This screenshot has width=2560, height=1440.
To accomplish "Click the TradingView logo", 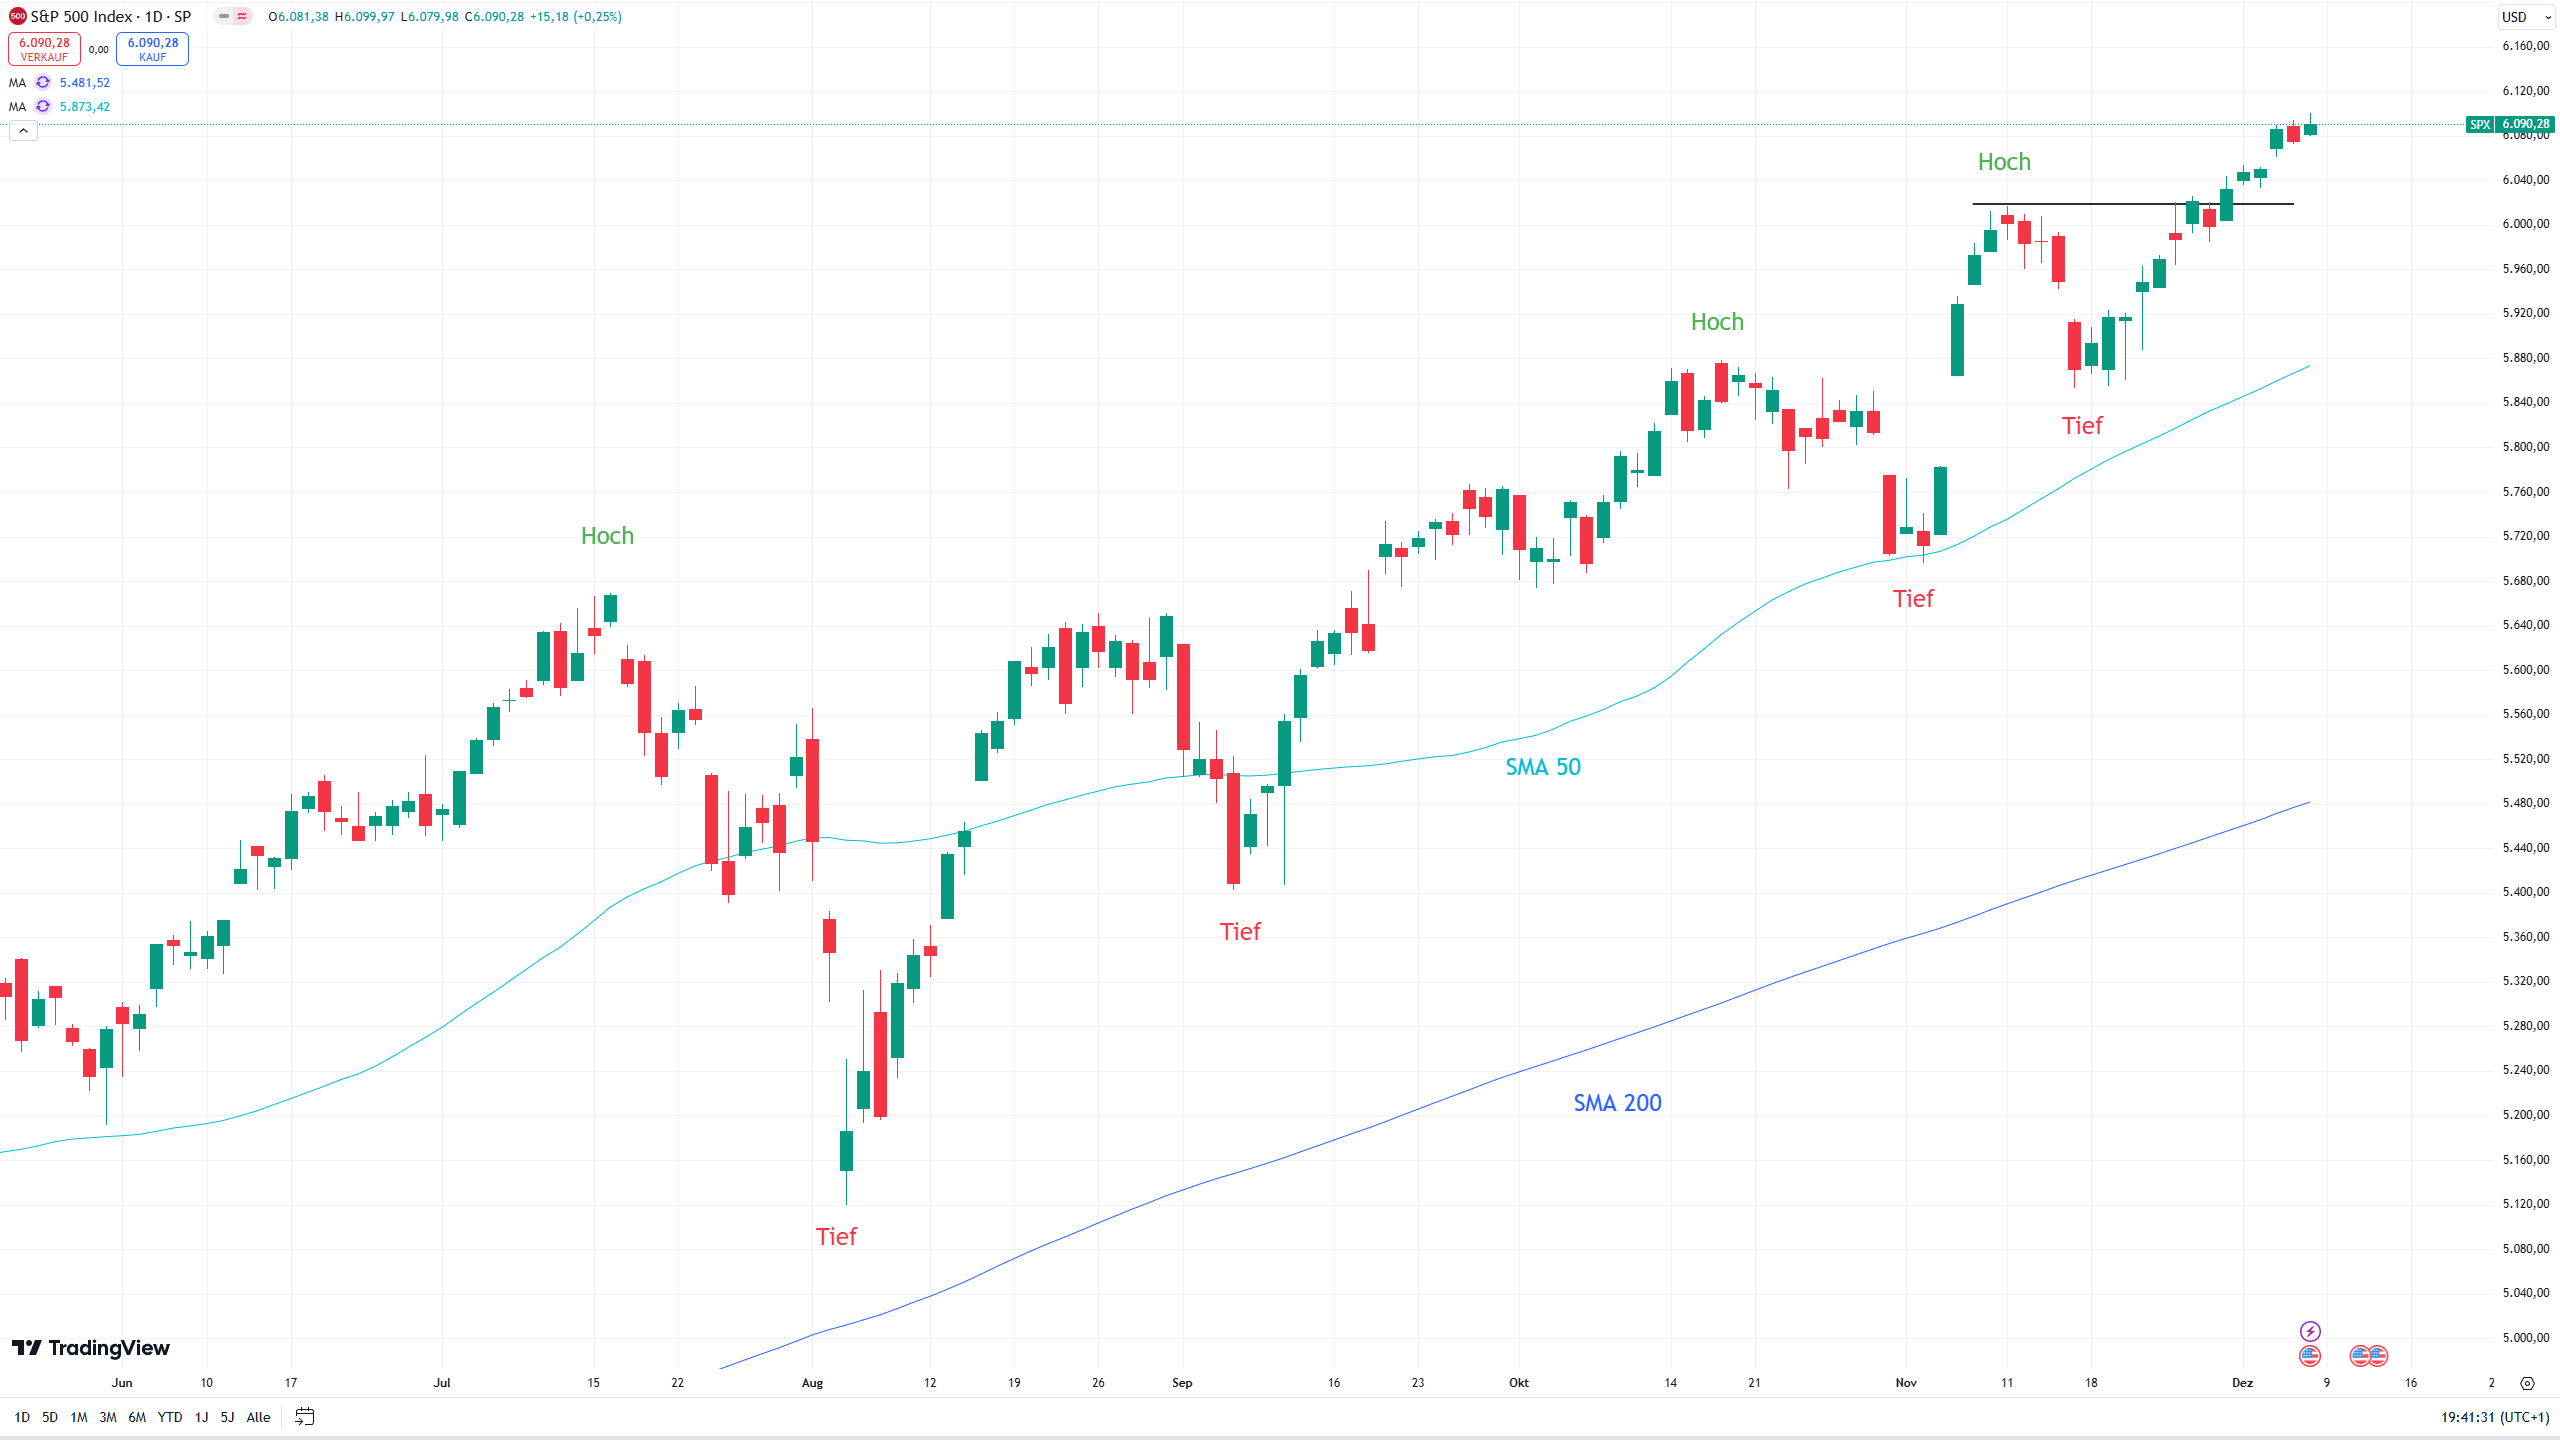I will (91, 1348).
